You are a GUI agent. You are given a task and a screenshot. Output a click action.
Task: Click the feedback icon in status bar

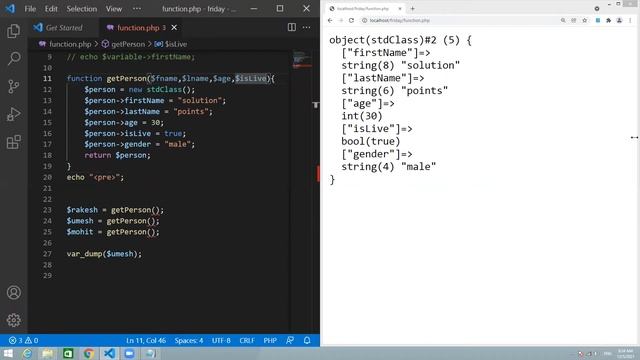(x=290, y=340)
